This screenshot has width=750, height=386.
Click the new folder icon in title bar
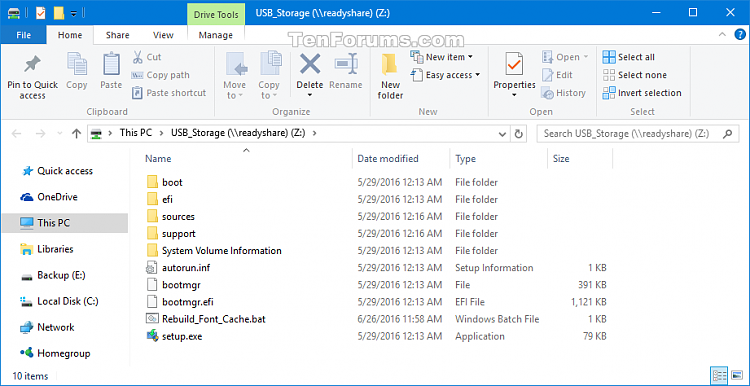59,13
